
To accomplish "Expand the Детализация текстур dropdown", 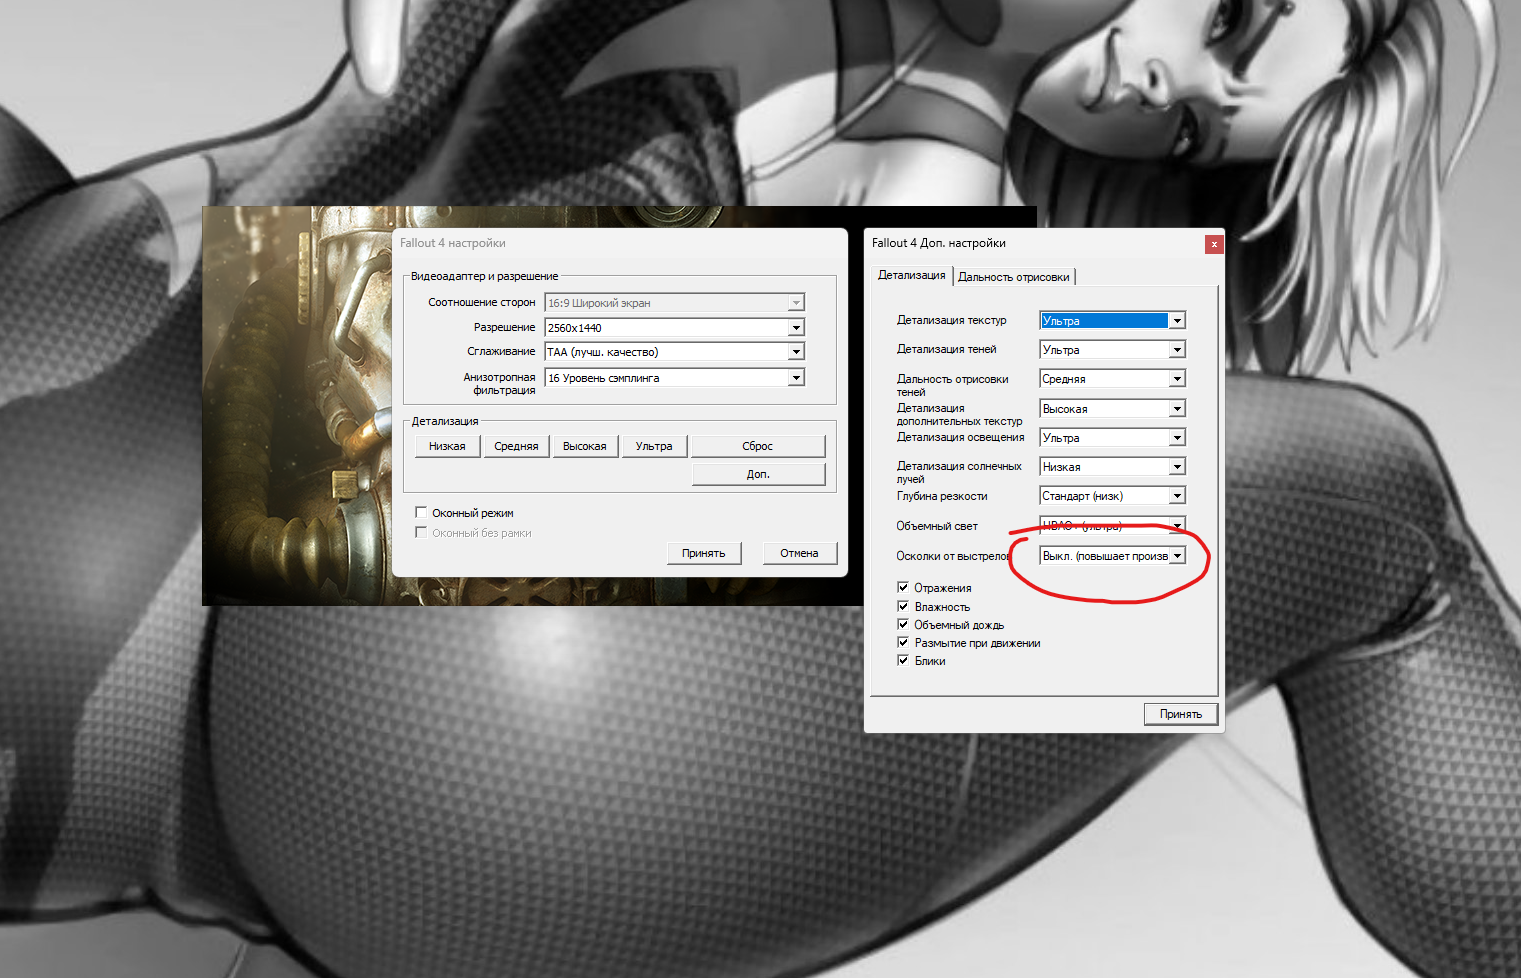I will pos(1177,321).
